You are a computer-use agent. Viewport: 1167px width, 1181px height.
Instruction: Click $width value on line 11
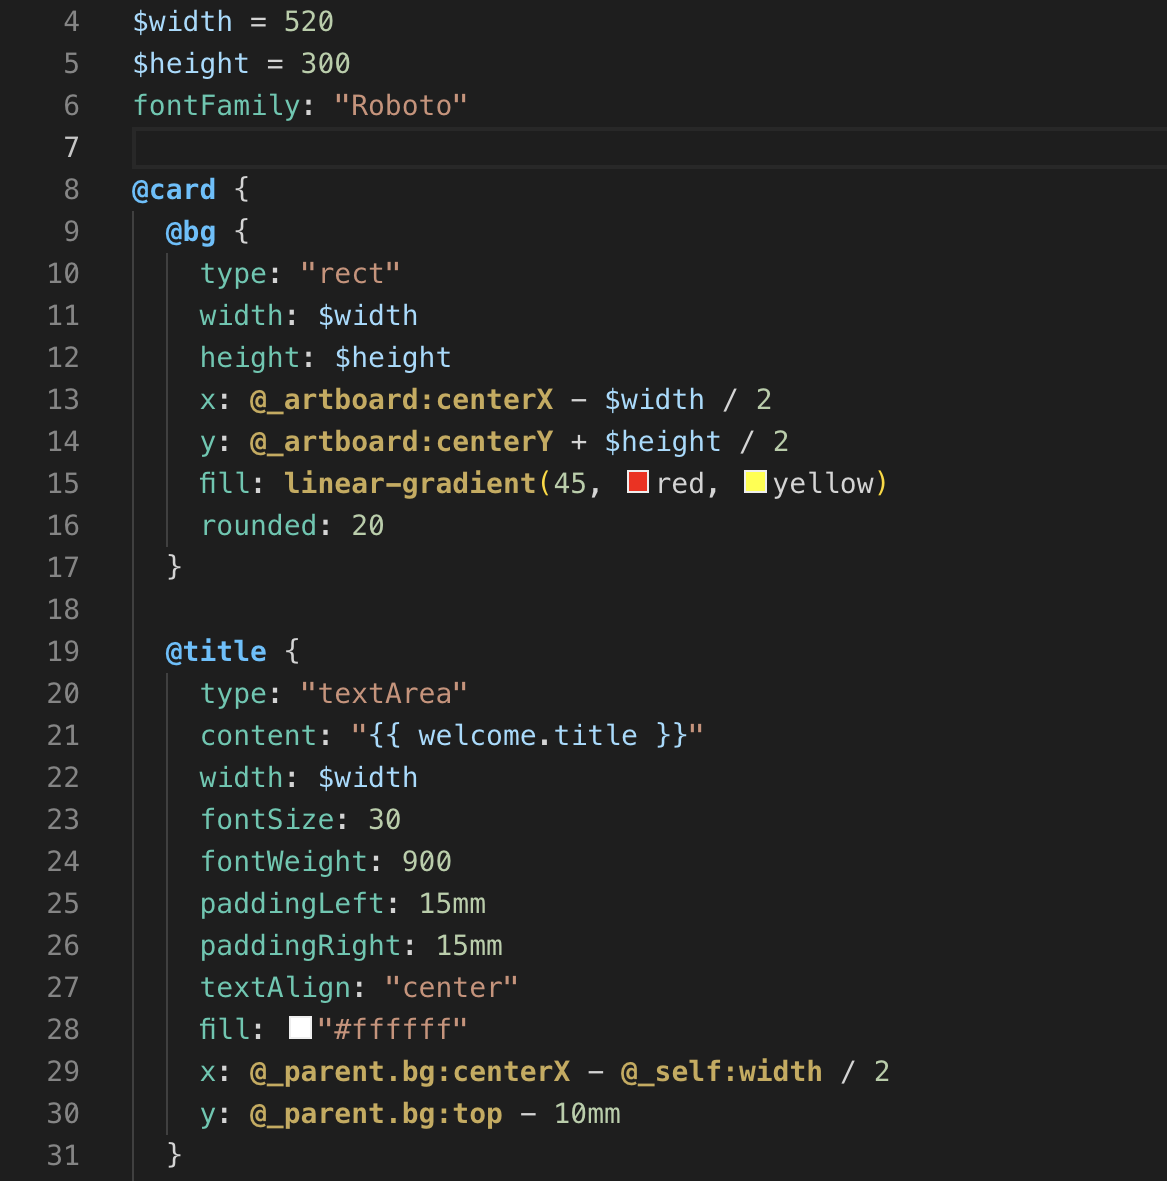point(368,316)
